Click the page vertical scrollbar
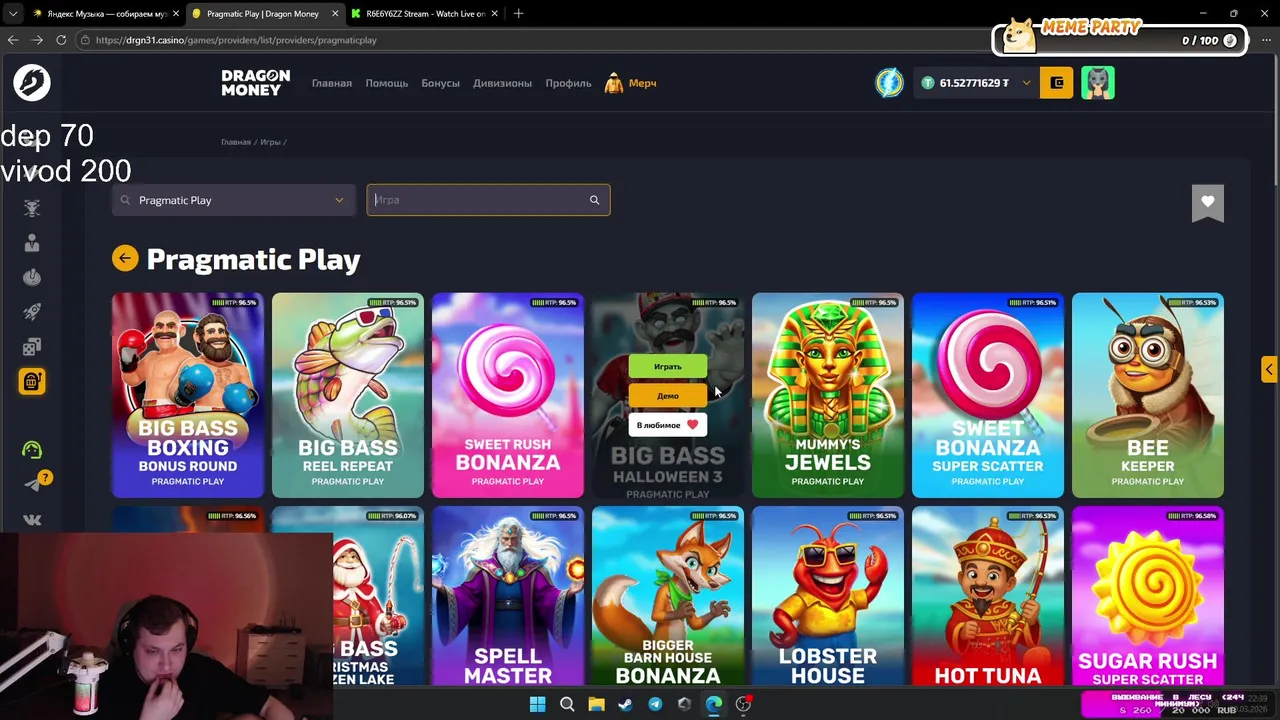This screenshot has width=1280, height=720. pos(1274,120)
